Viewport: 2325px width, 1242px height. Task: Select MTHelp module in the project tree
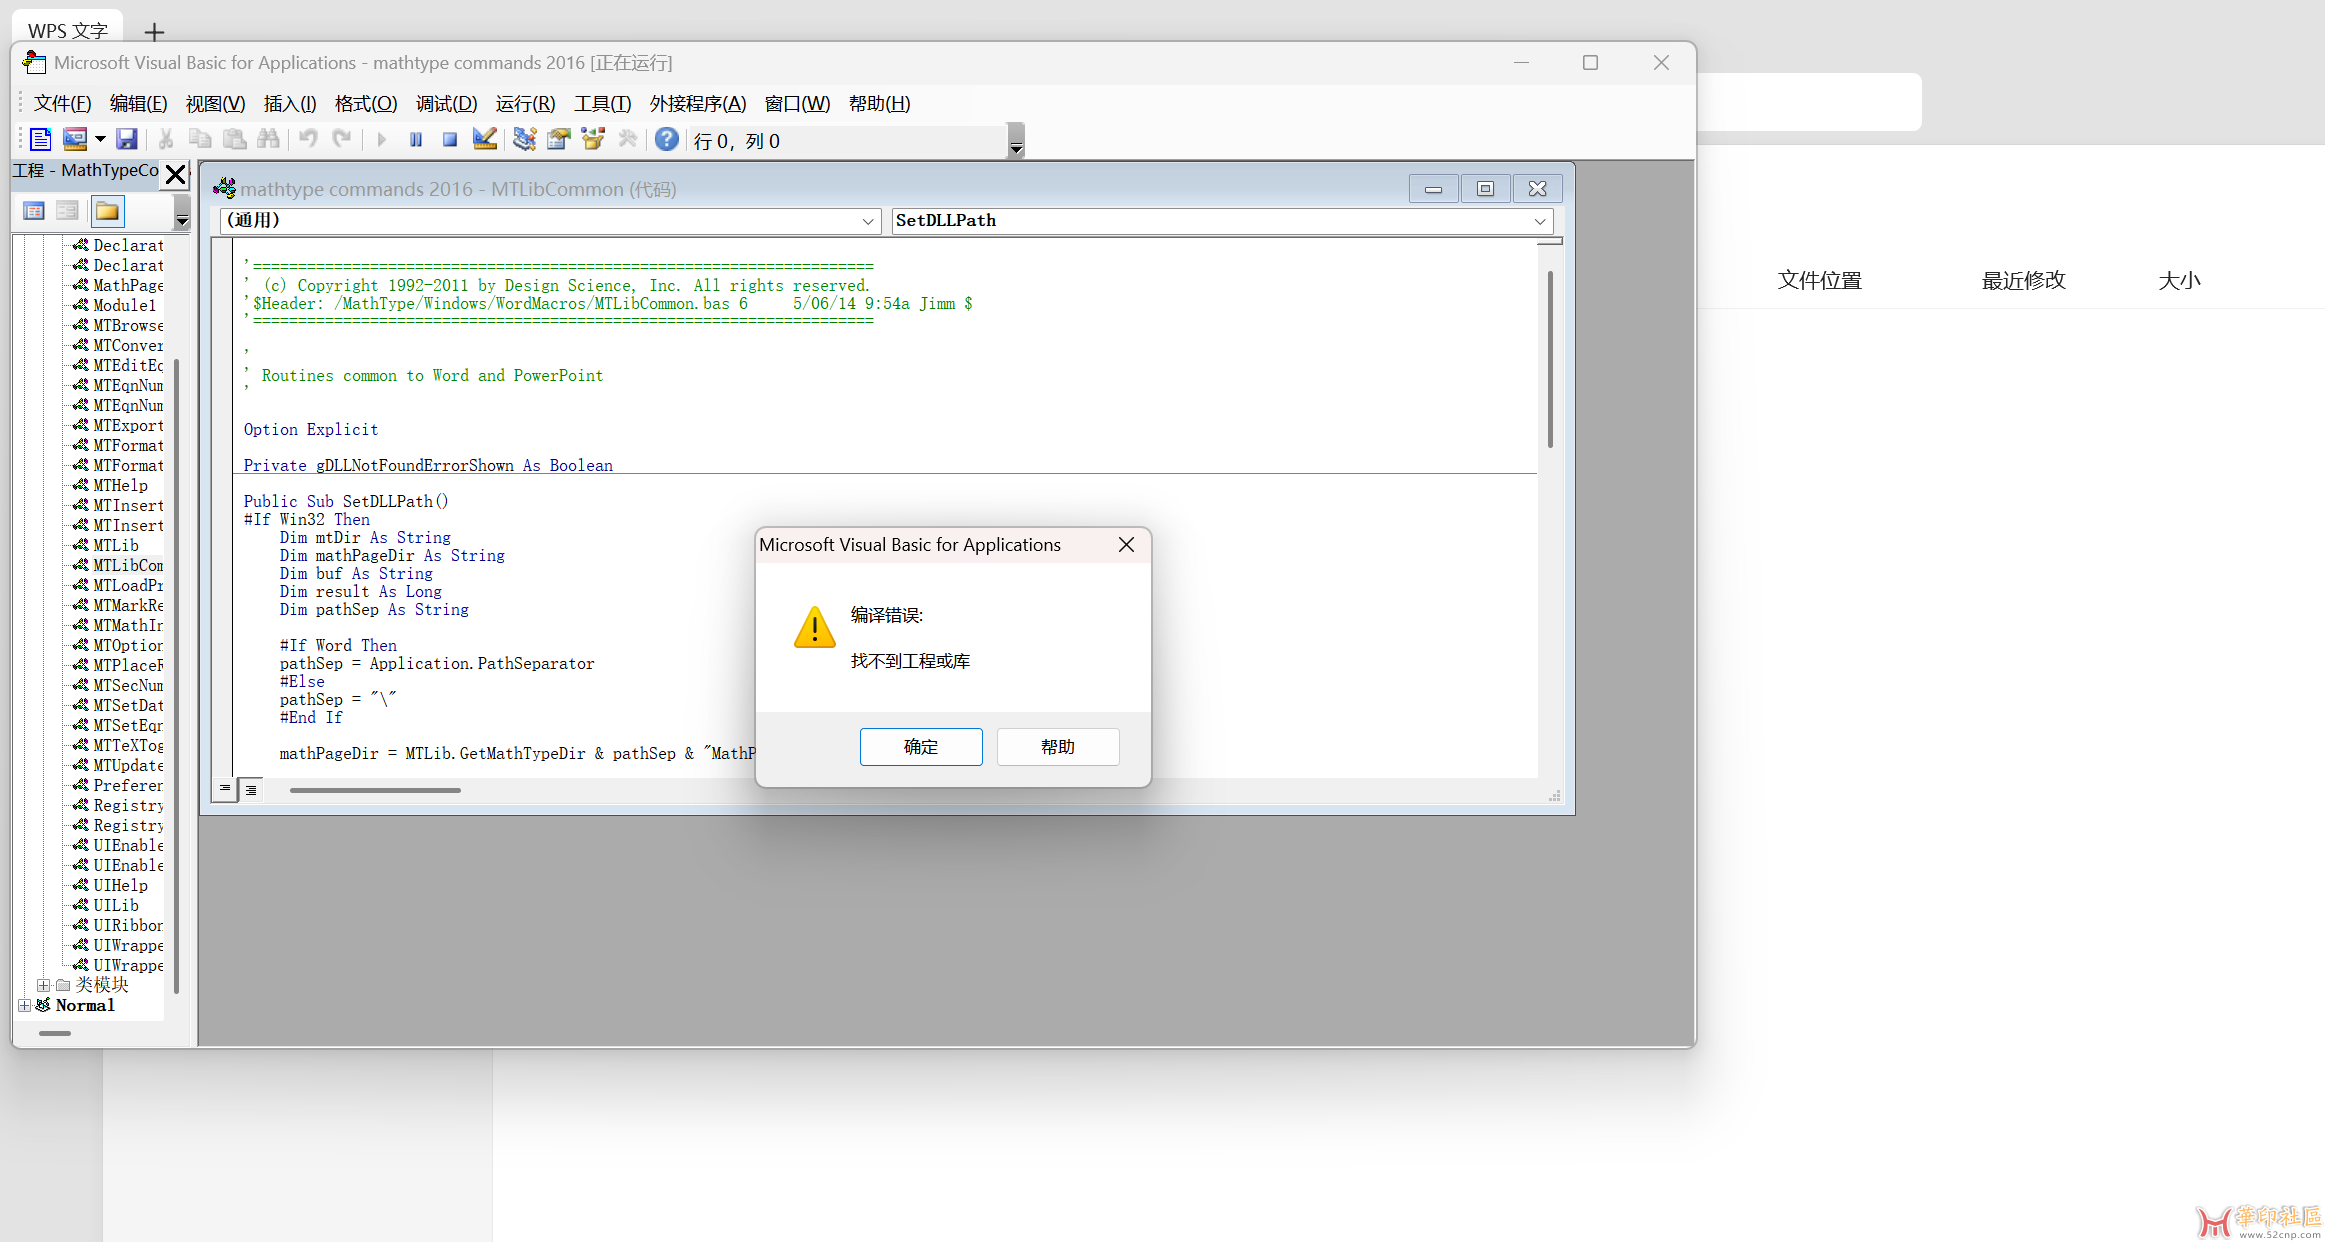point(120,486)
